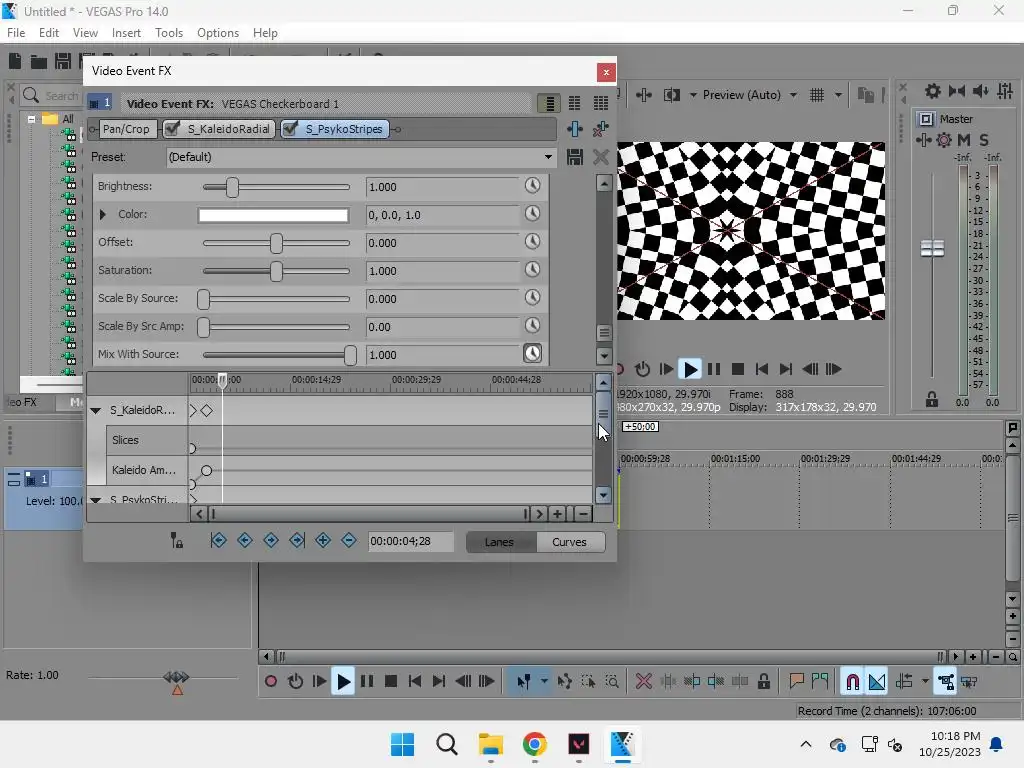Toggle the S_PsykoStripes effect checkbox
1024x768 pixels.
(x=291, y=129)
